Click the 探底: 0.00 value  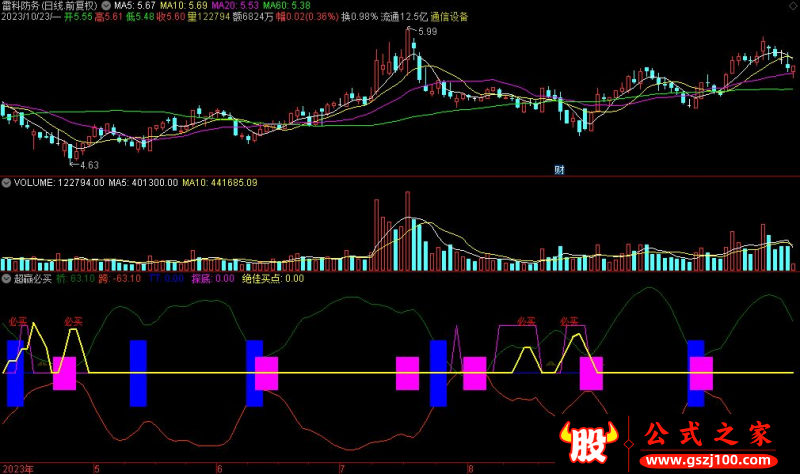point(213,279)
